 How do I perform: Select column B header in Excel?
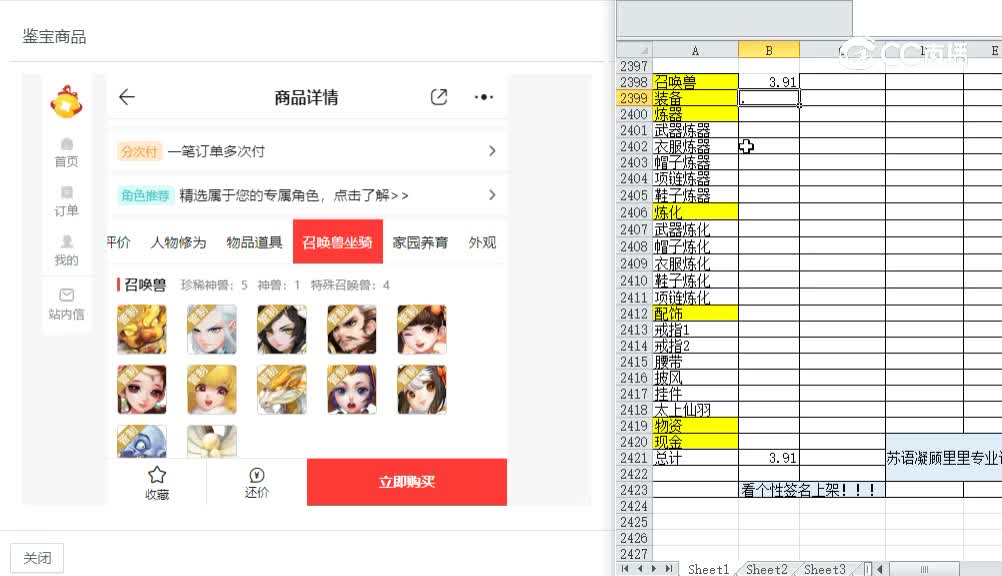(769, 51)
